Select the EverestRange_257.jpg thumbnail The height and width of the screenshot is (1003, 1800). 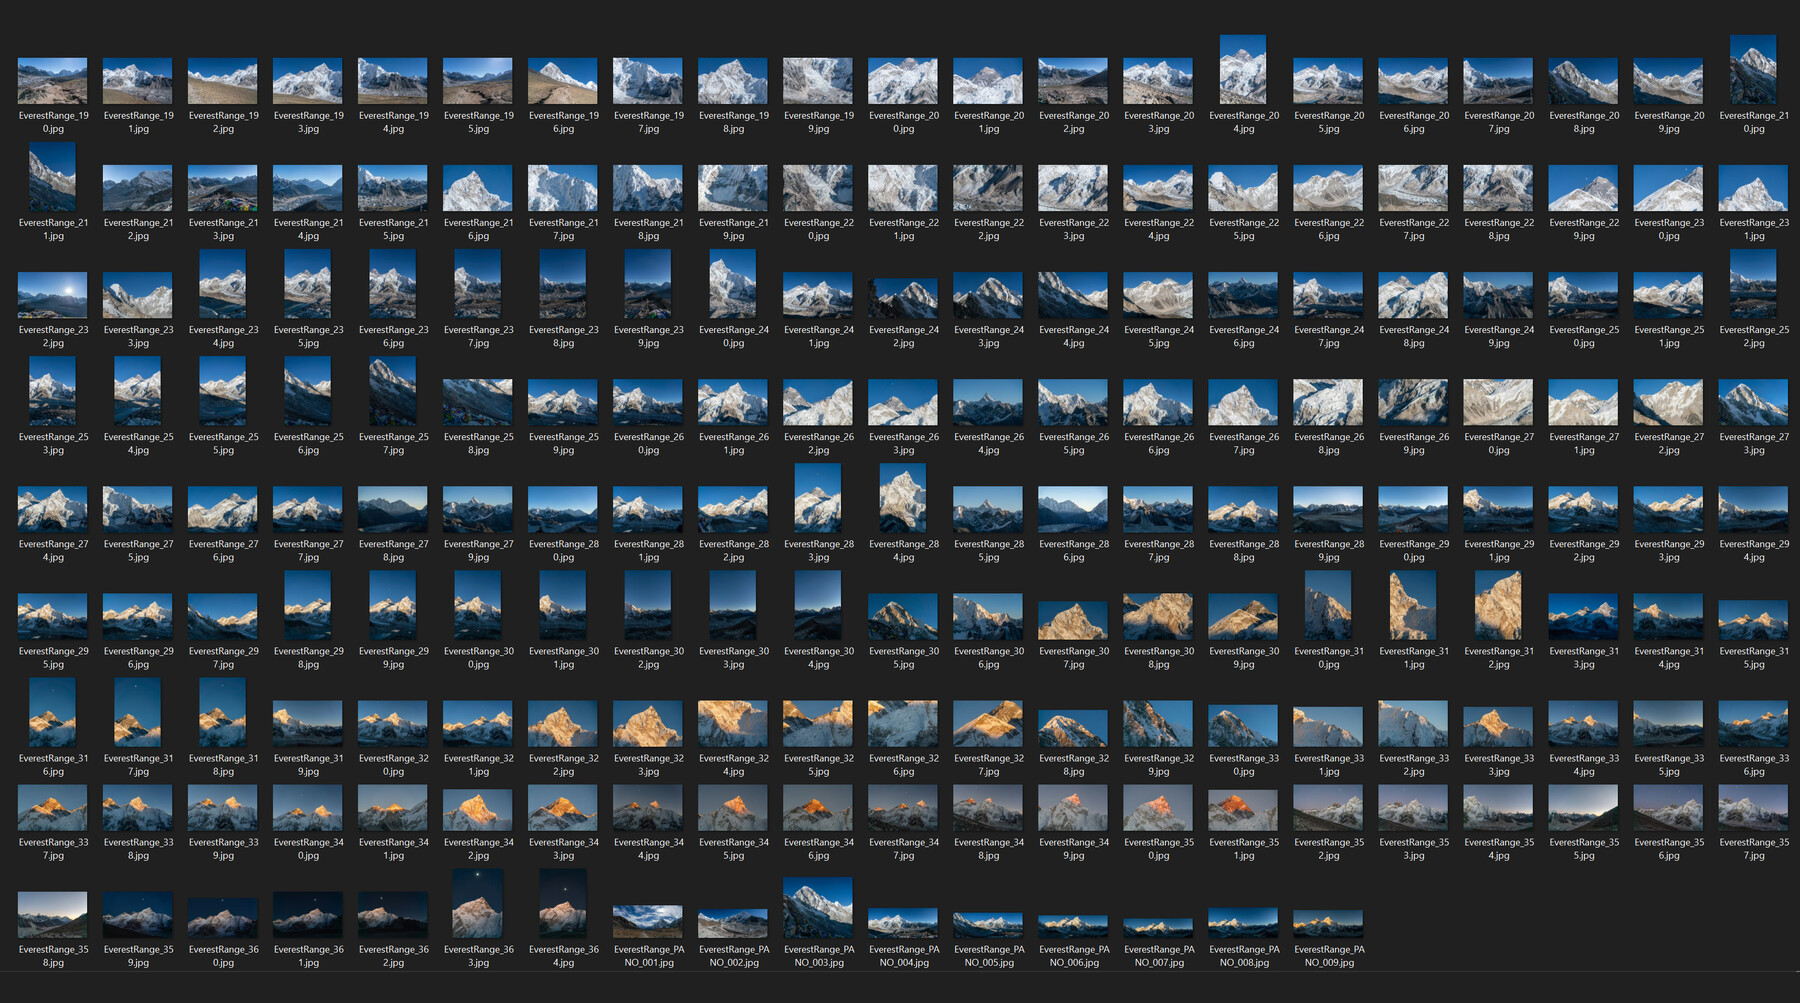coord(393,391)
